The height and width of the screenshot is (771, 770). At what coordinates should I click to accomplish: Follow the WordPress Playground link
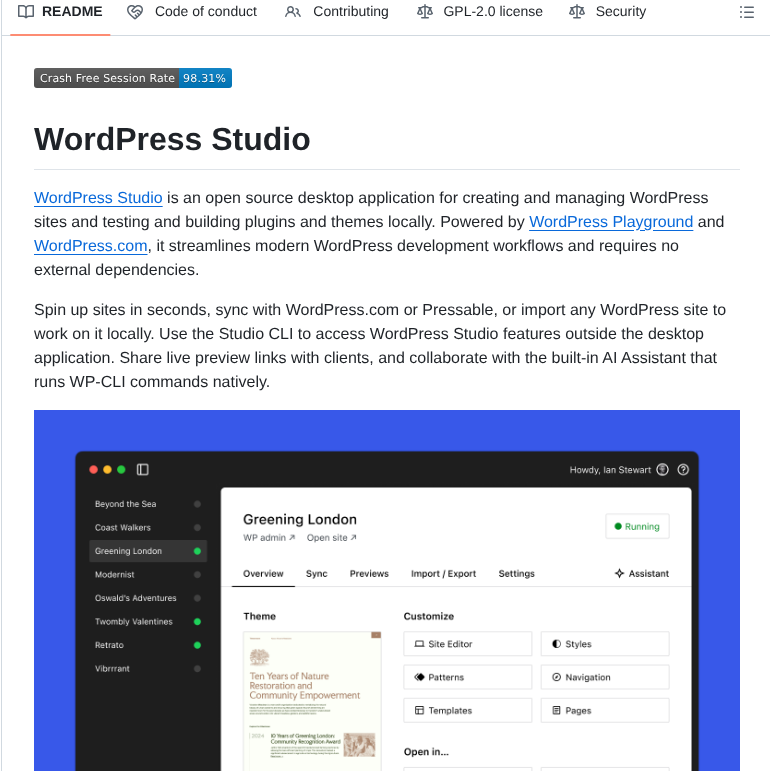point(611,222)
